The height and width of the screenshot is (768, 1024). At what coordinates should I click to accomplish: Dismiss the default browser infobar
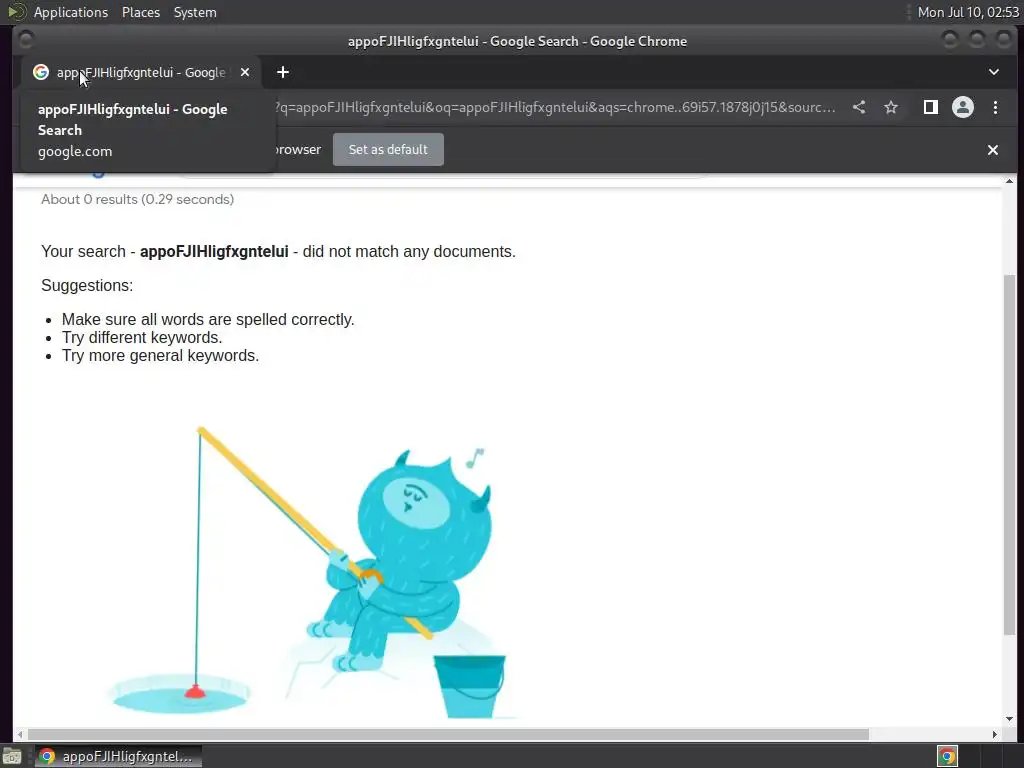click(x=993, y=150)
